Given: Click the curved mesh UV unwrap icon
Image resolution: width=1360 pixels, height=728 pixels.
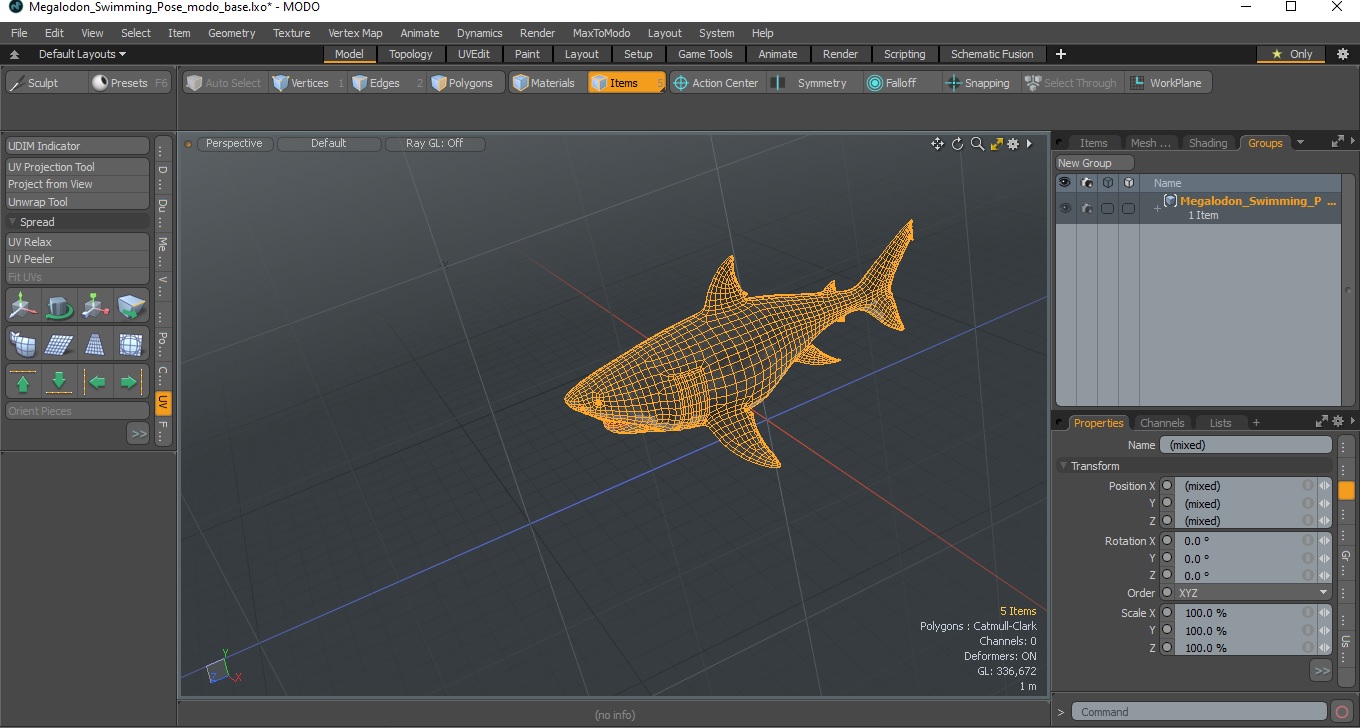Looking at the screenshot, I should pyautogui.click(x=23, y=344).
